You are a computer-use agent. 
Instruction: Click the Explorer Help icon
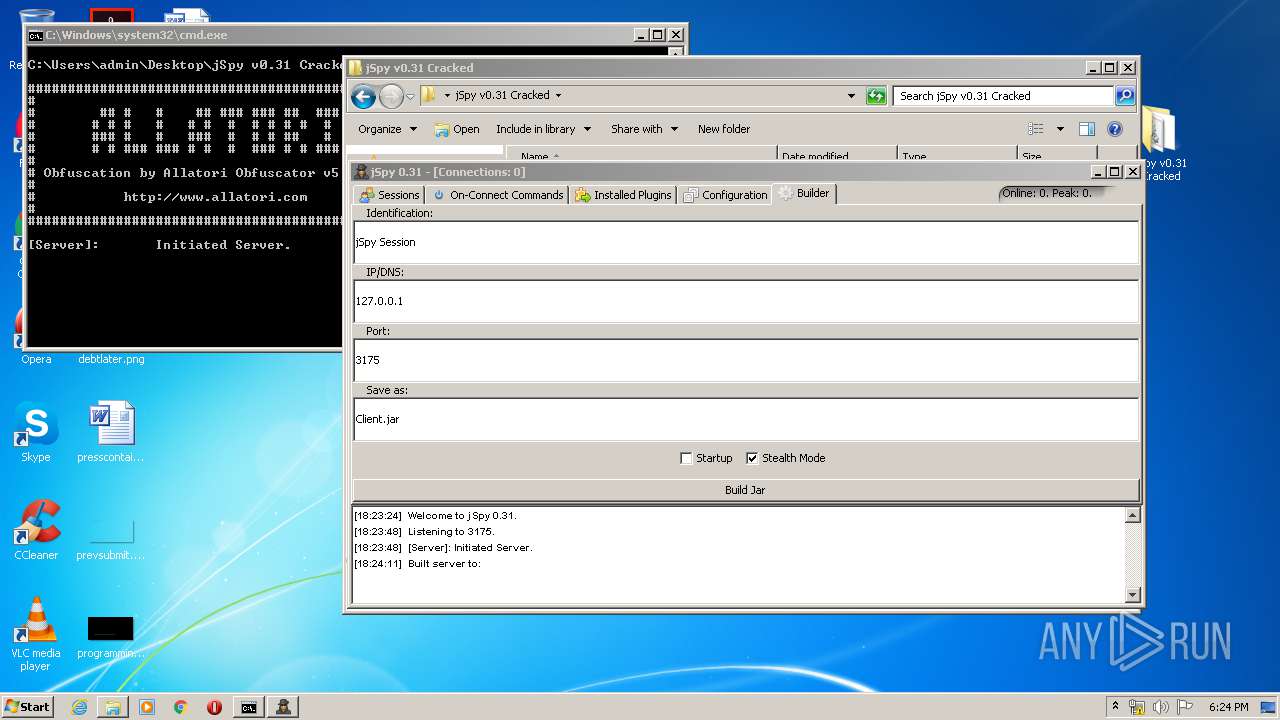(x=1115, y=129)
